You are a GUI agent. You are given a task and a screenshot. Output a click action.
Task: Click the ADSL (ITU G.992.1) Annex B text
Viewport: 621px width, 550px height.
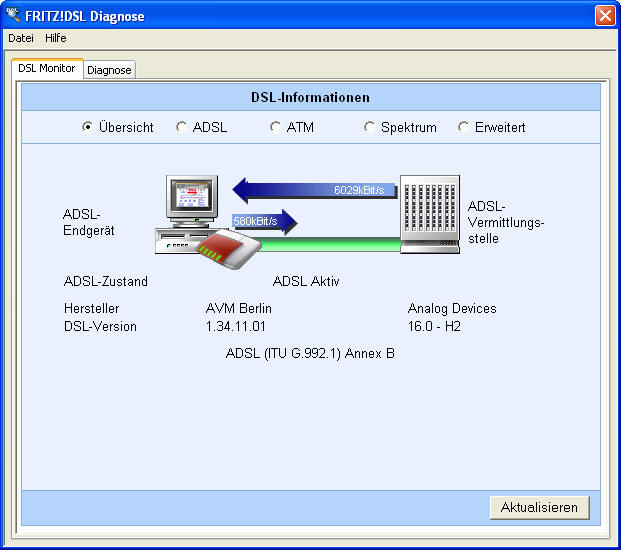pos(310,353)
